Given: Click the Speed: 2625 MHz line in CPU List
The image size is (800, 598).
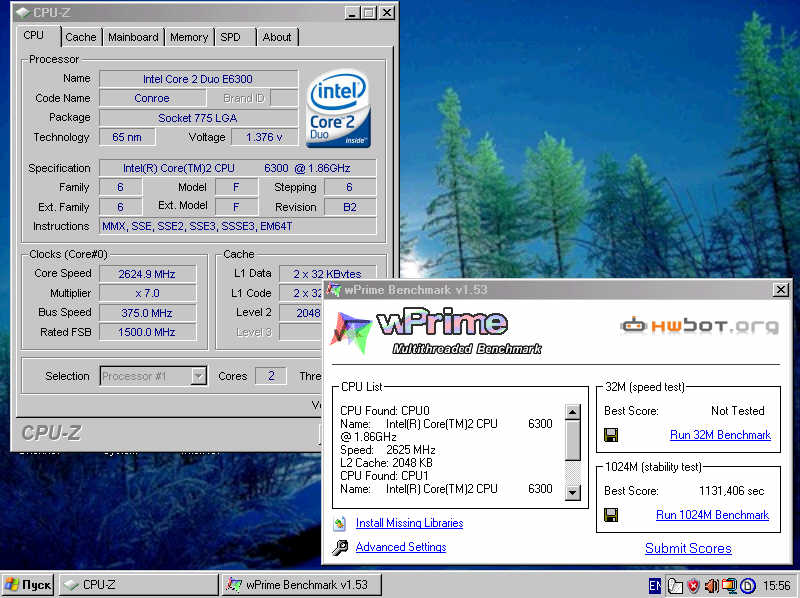Looking at the screenshot, I should pos(388,450).
